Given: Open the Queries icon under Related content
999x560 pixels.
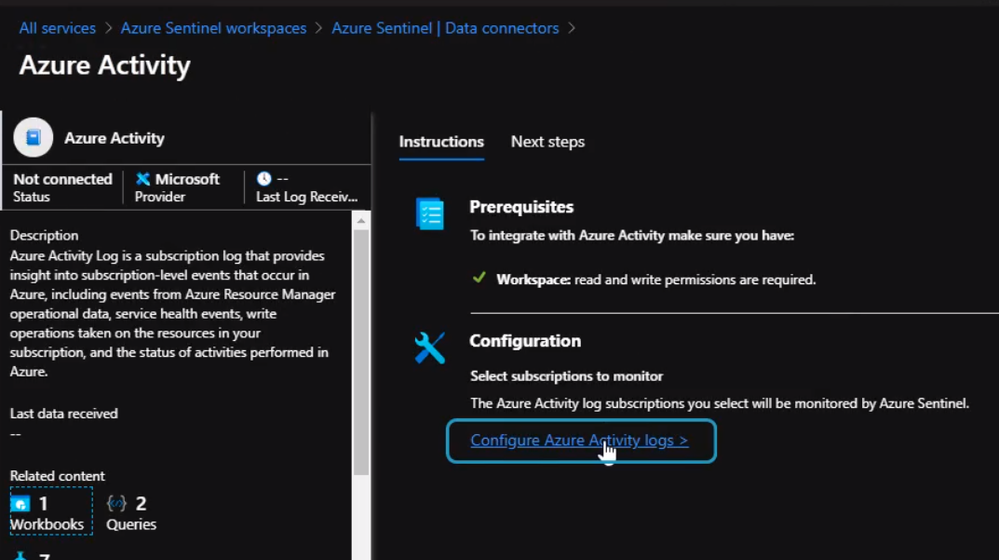Looking at the screenshot, I should coord(116,503).
